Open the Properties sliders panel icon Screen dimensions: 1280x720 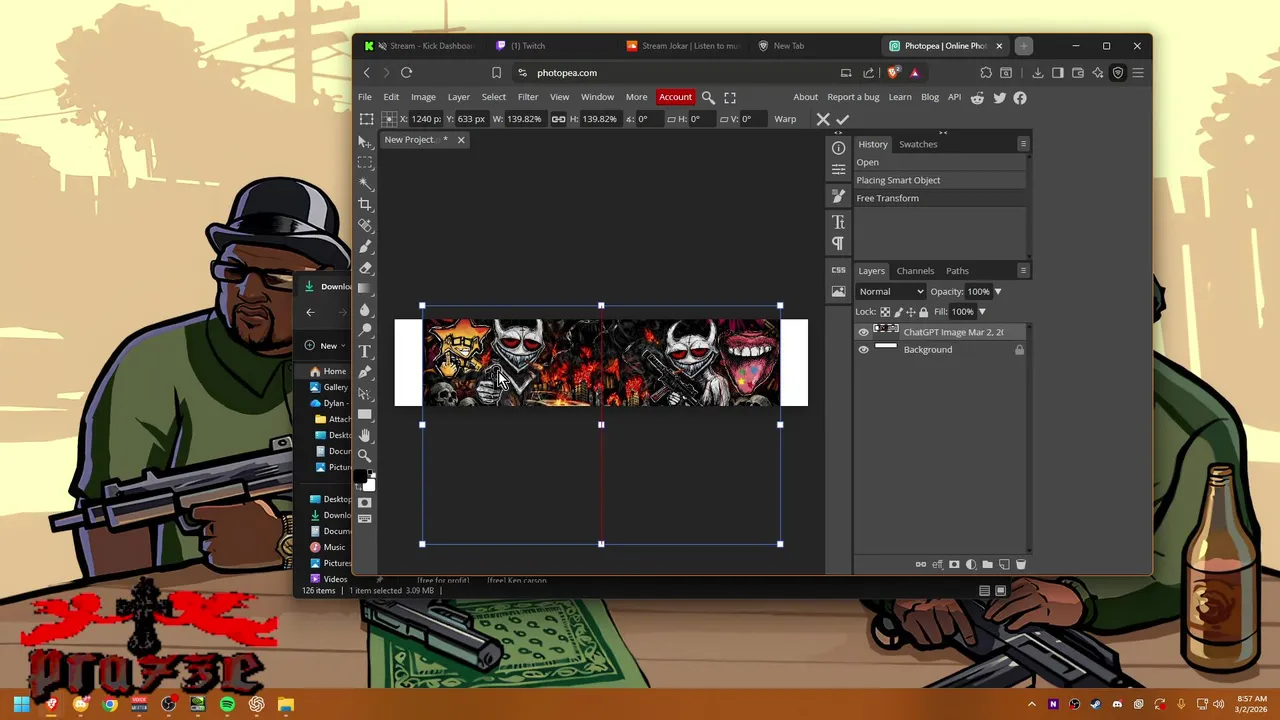838,169
